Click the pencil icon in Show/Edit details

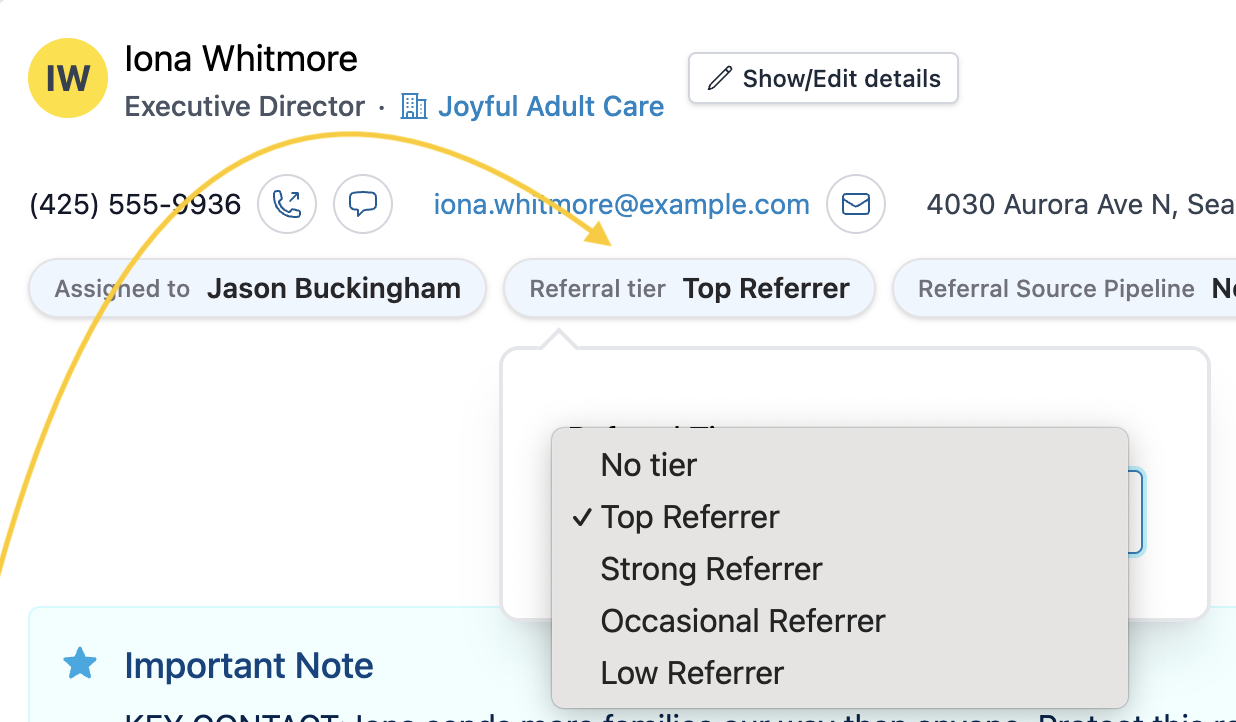click(719, 79)
